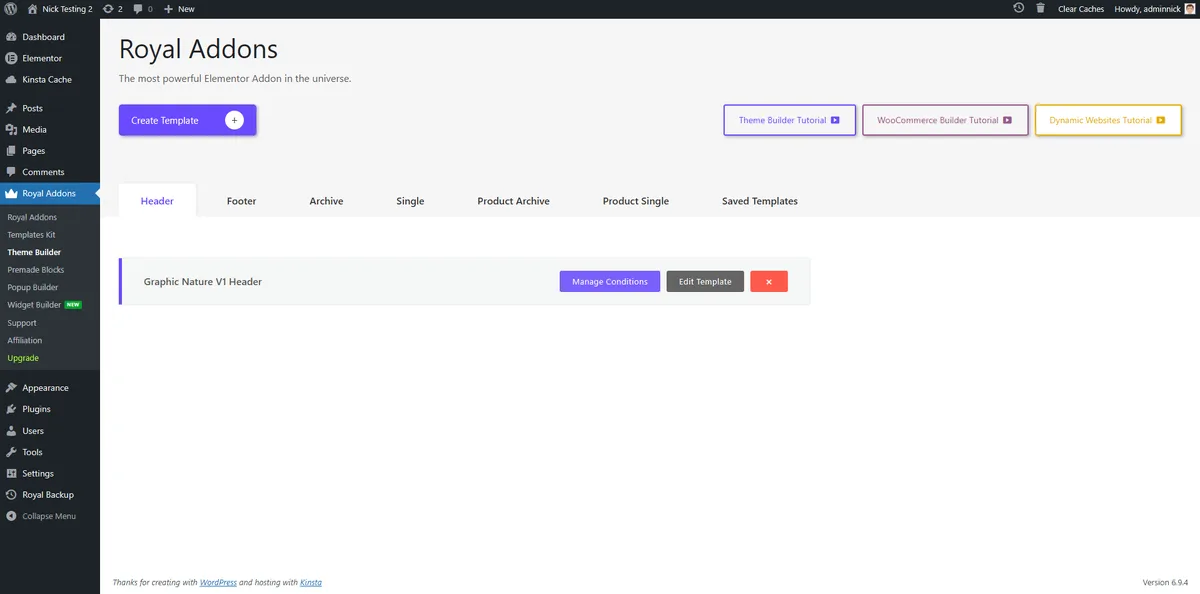Open the Nick Testing 2 site home icon

(33, 8)
